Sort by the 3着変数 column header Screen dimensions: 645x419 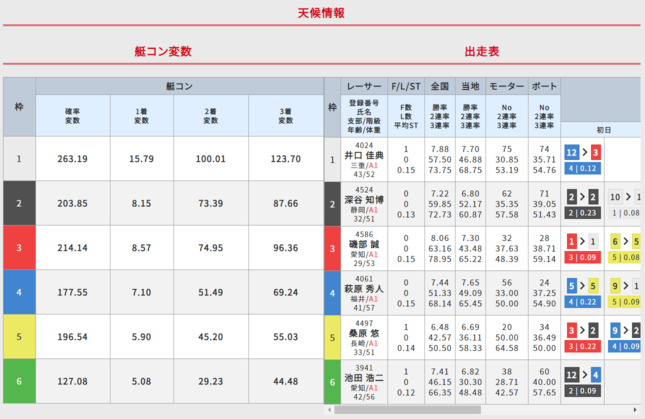click(286, 116)
